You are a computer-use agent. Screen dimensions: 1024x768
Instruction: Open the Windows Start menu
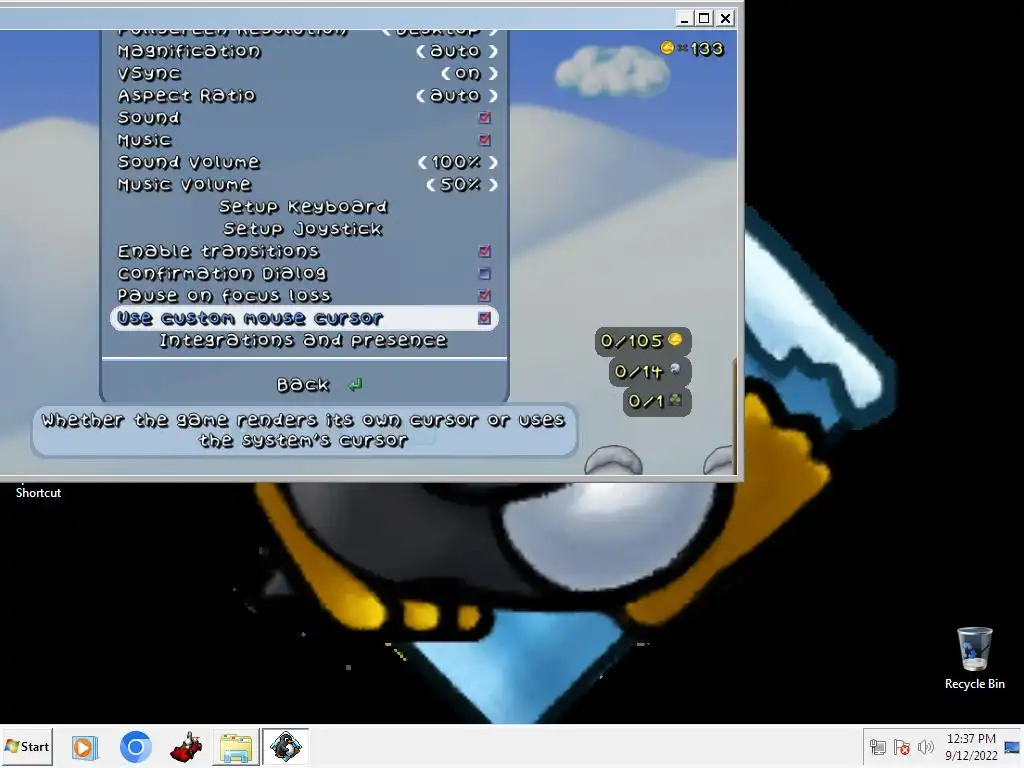point(27,746)
